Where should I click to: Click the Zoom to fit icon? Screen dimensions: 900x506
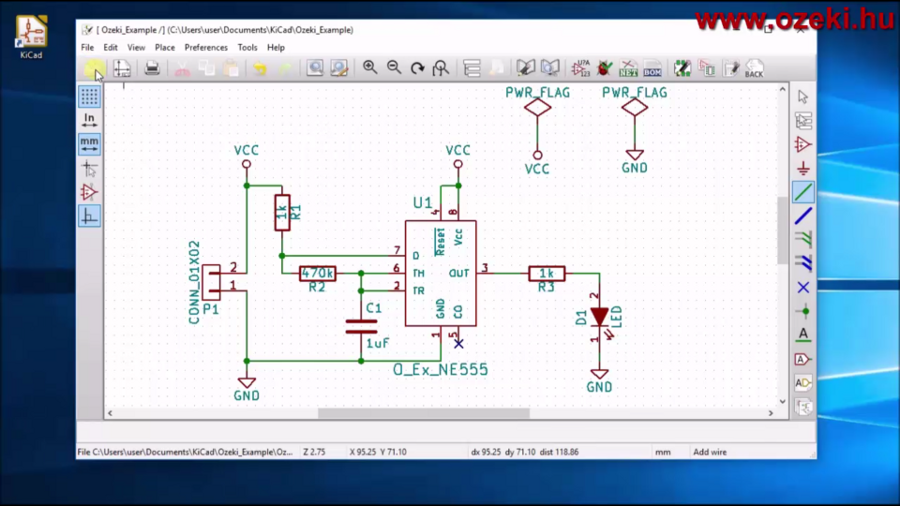[x=441, y=68]
